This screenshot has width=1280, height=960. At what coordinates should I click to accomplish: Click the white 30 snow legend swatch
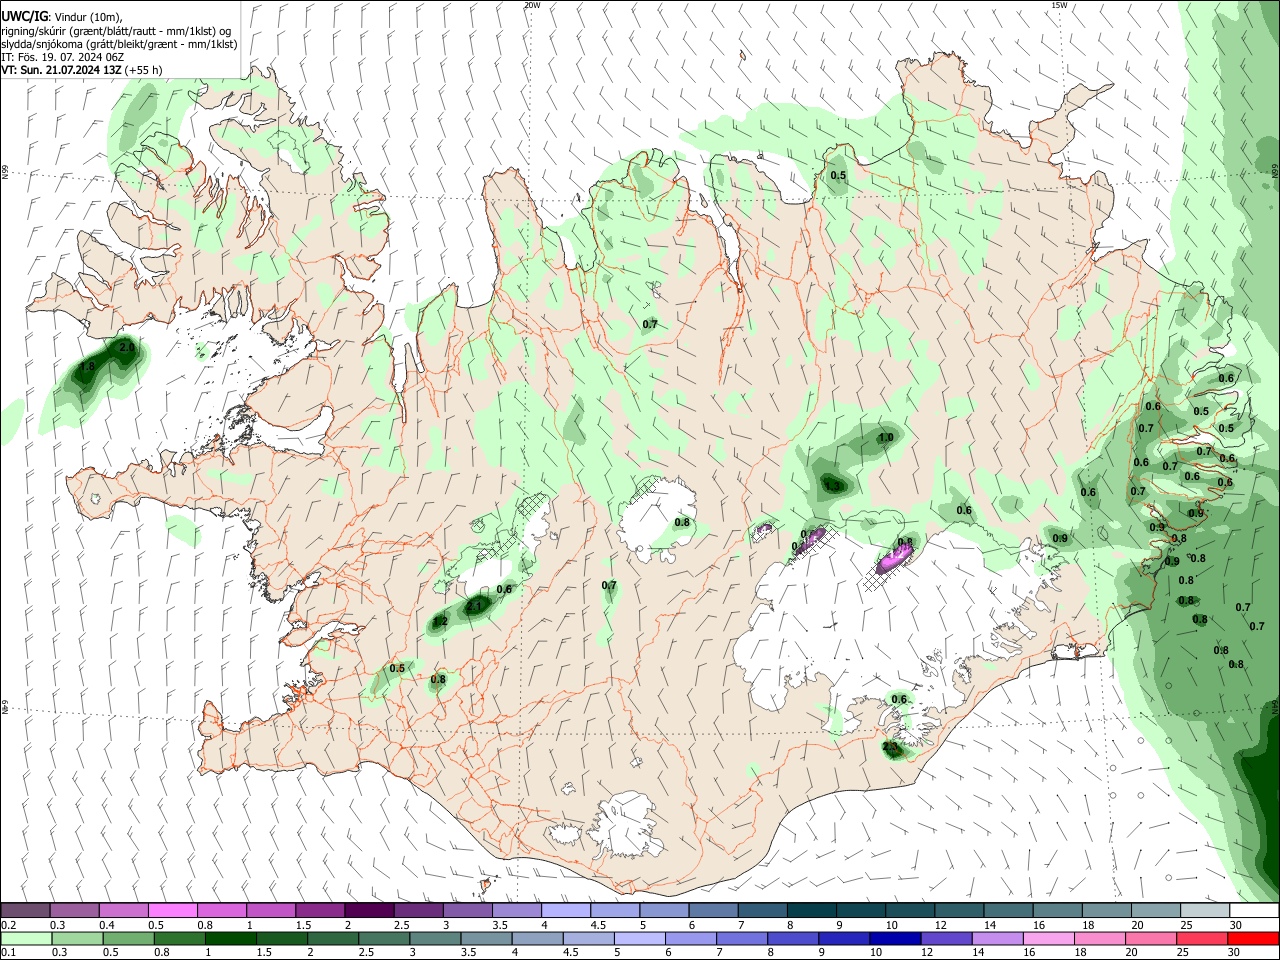(1254, 910)
